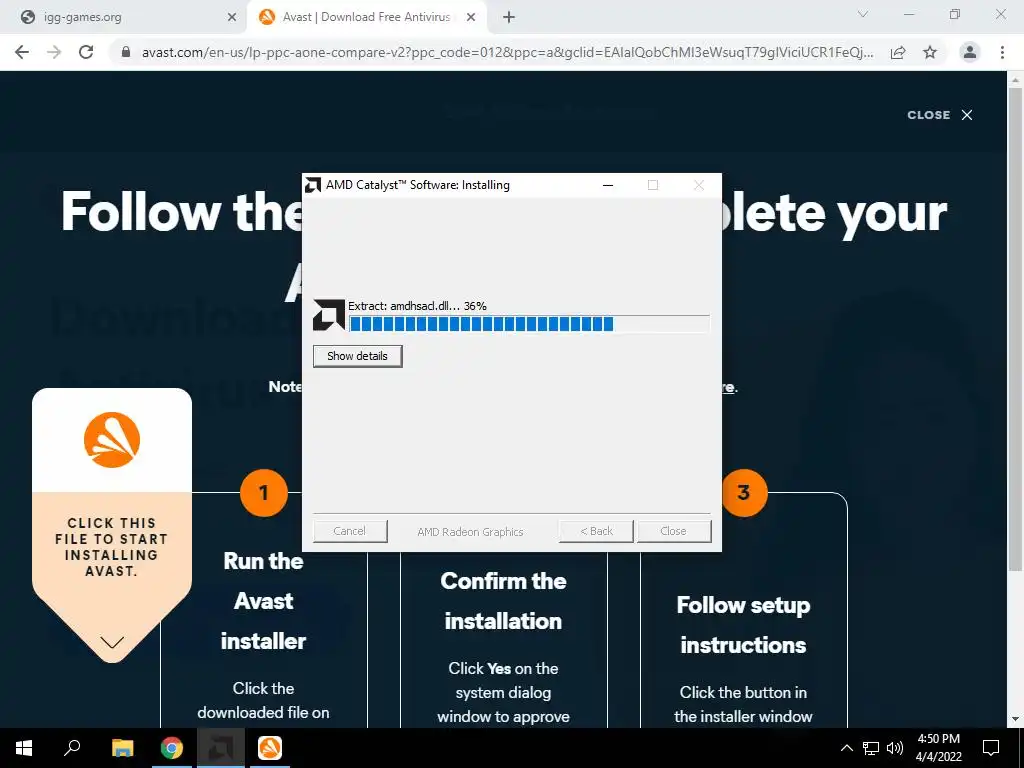This screenshot has height=768, width=1024.
Task: Click the AMD logo beside the progress bar
Action: (x=328, y=315)
